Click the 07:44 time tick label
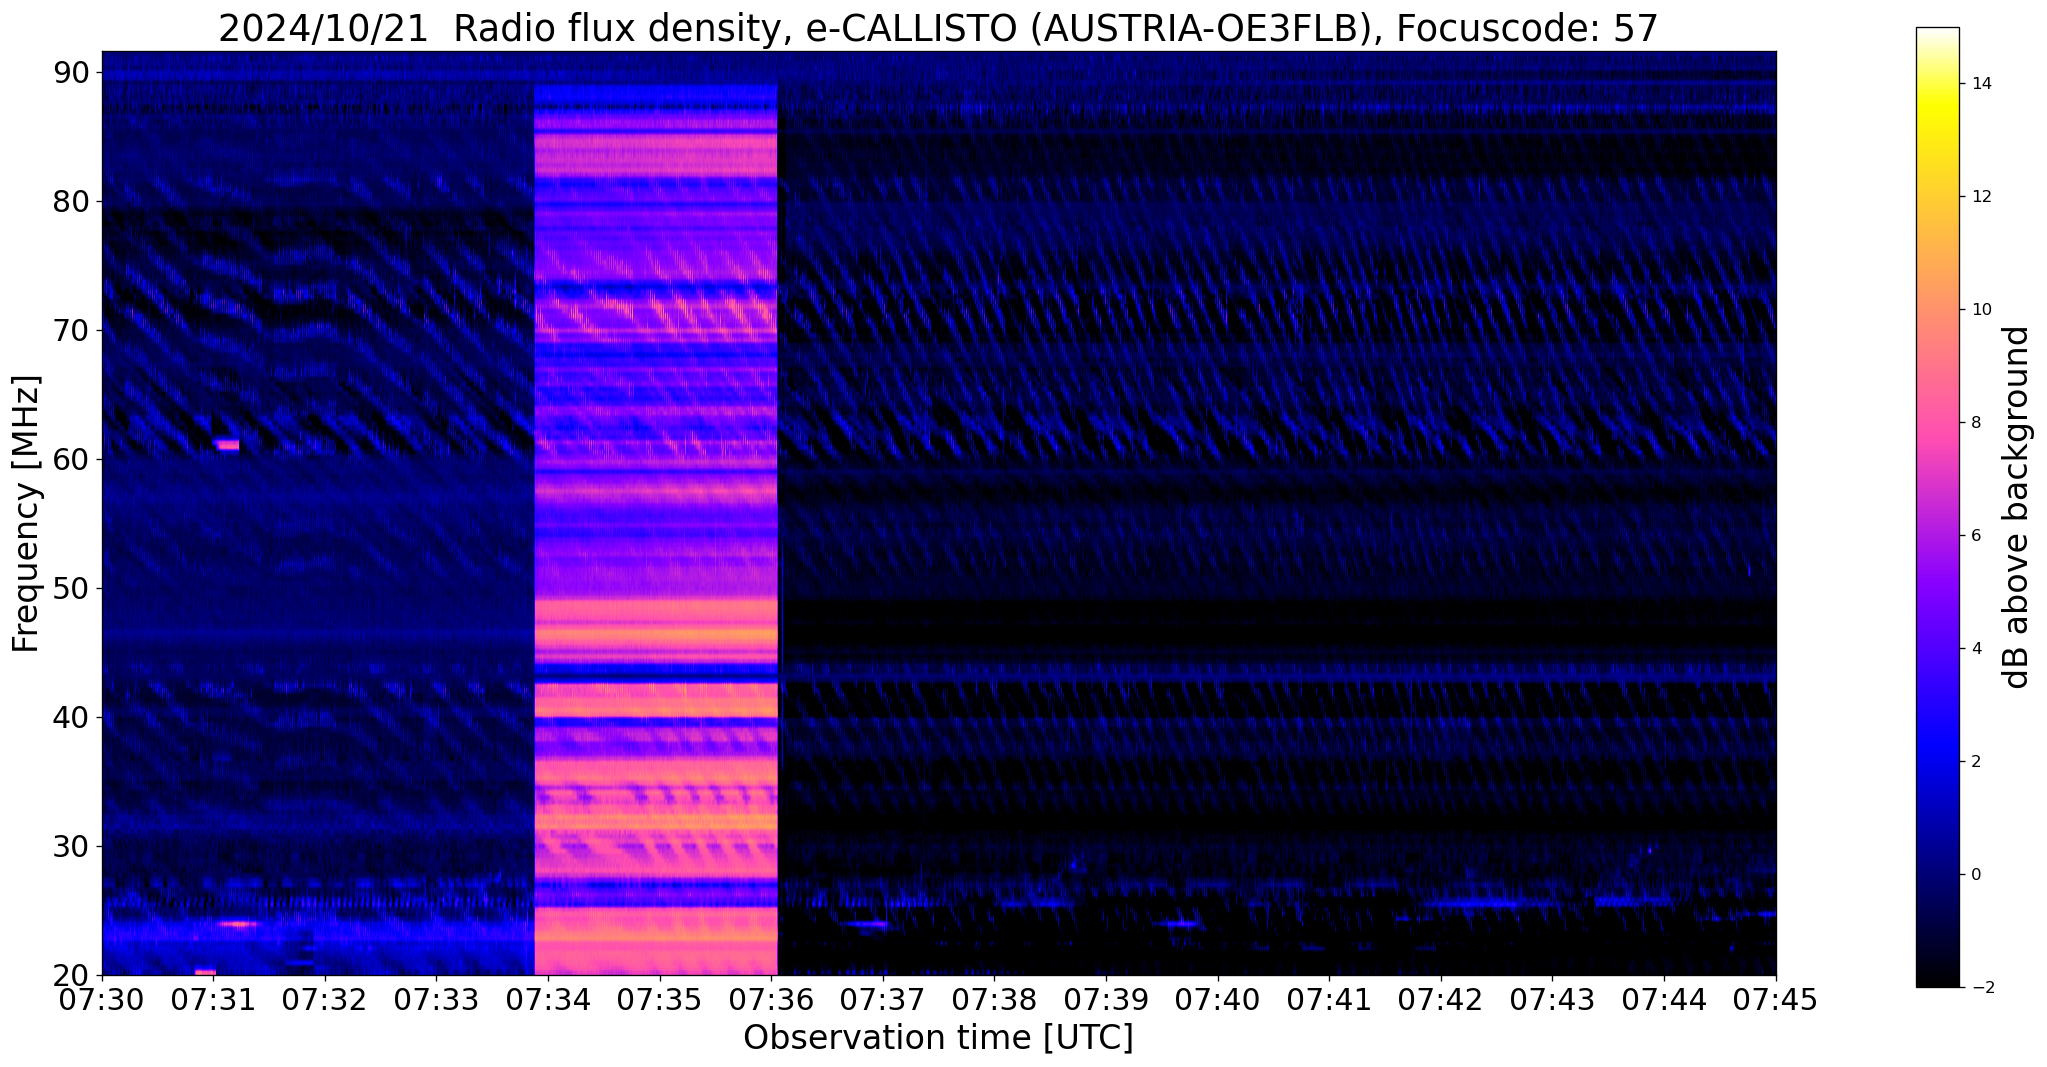The image size is (2047, 1067). (1664, 998)
